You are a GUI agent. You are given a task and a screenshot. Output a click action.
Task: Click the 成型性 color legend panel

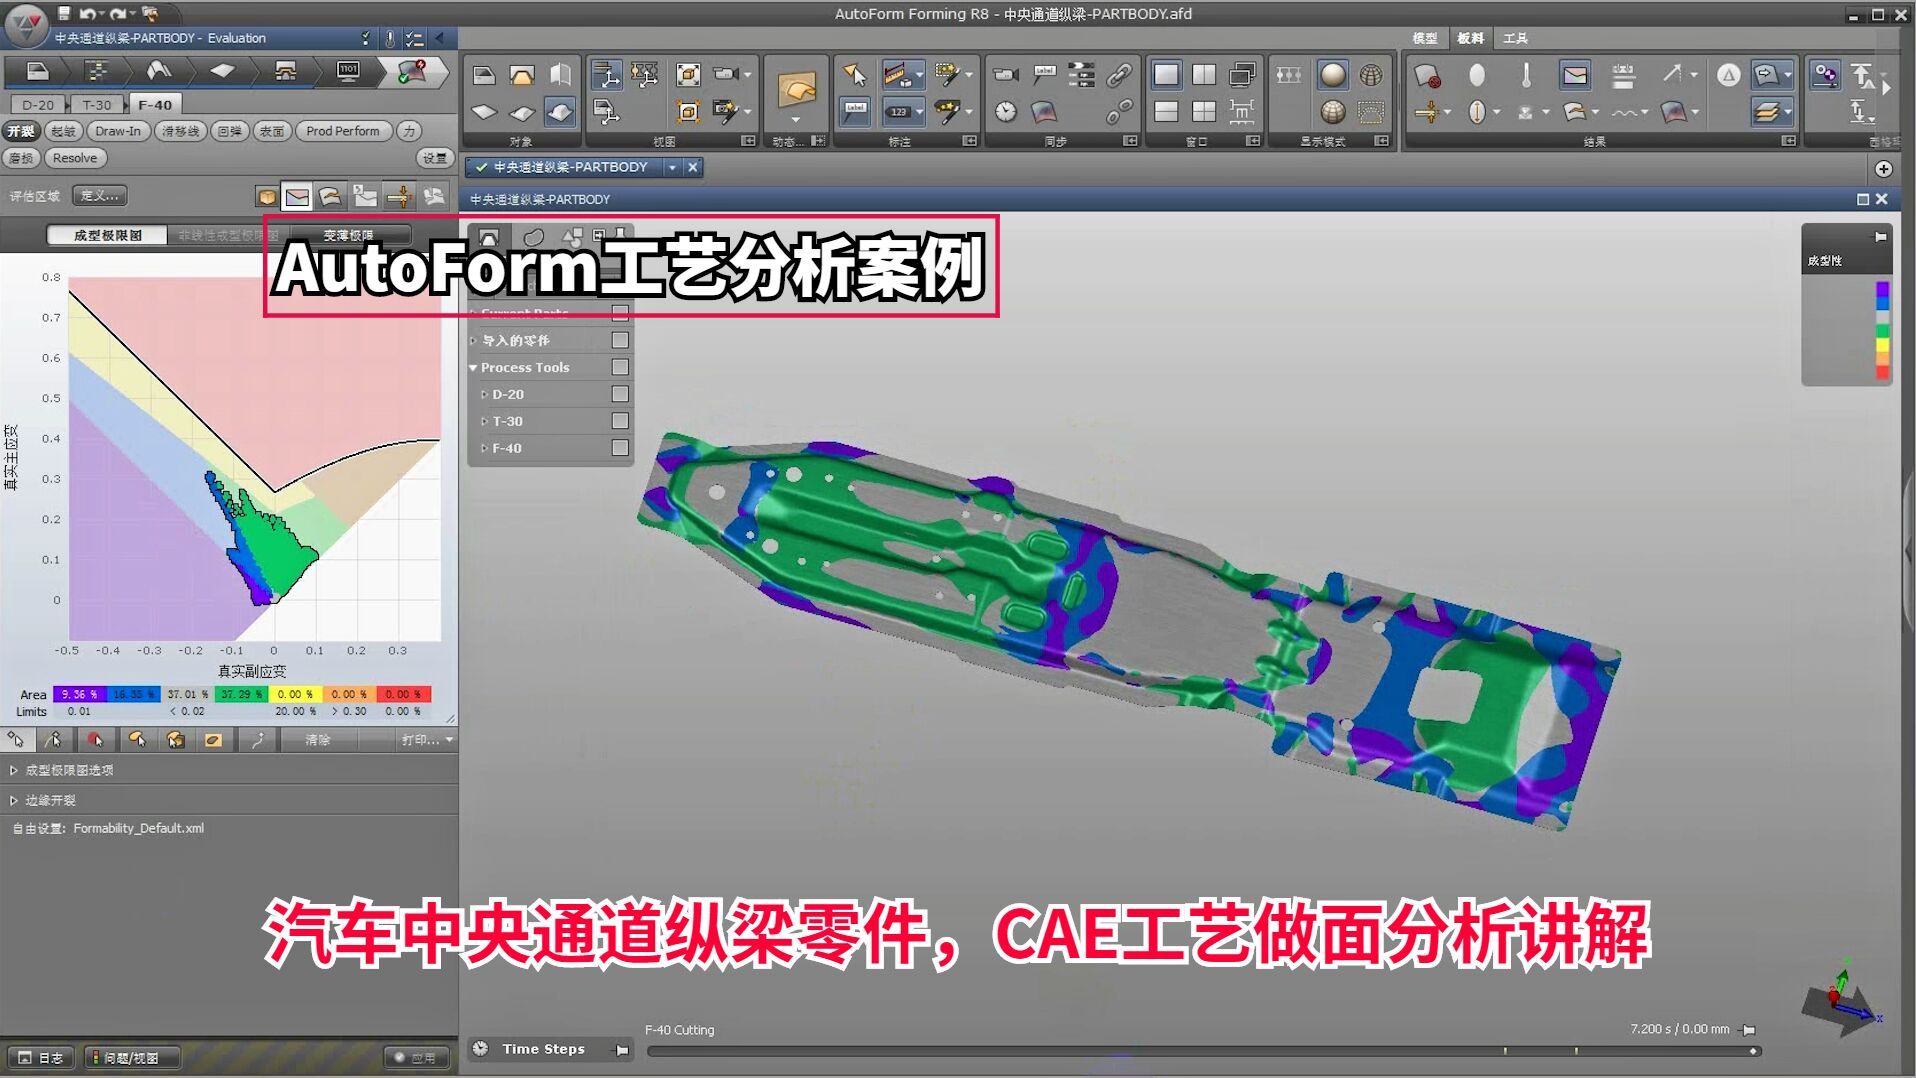[1846, 305]
